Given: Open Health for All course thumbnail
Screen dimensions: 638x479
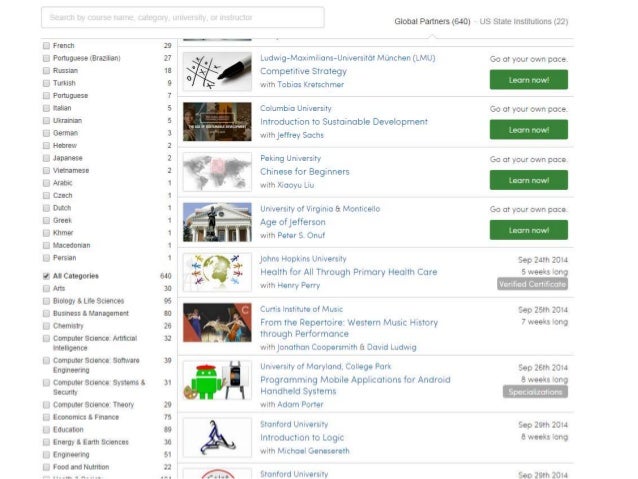Looking at the screenshot, I should (x=217, y=272).
